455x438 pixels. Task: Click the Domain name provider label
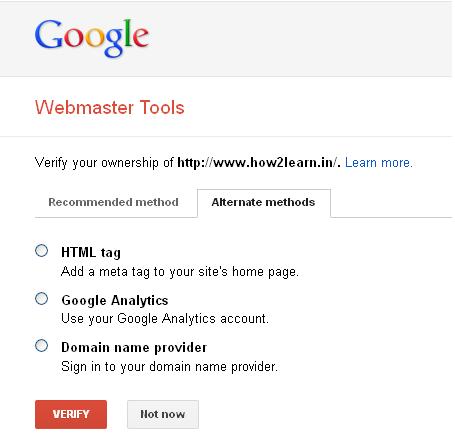(x=134, y=348)
